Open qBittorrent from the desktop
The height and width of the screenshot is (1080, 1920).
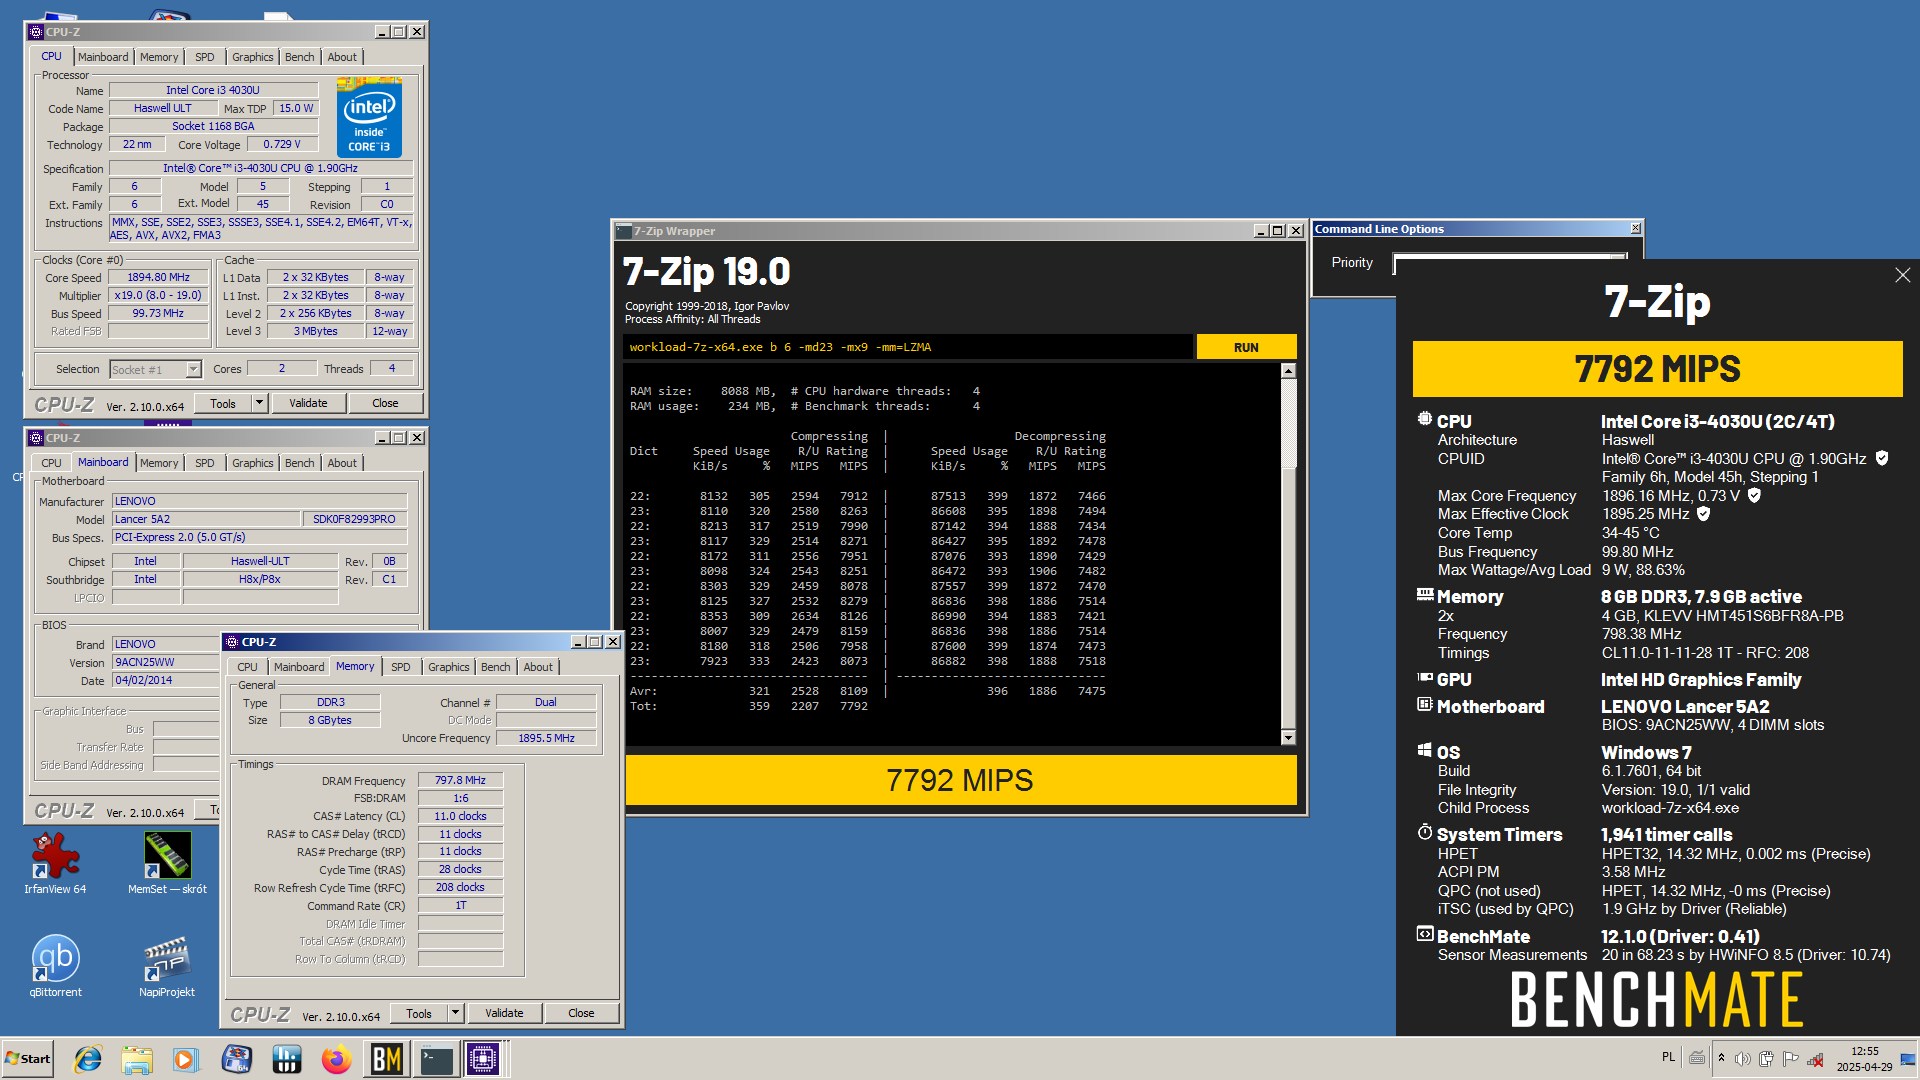pos(55,966)
